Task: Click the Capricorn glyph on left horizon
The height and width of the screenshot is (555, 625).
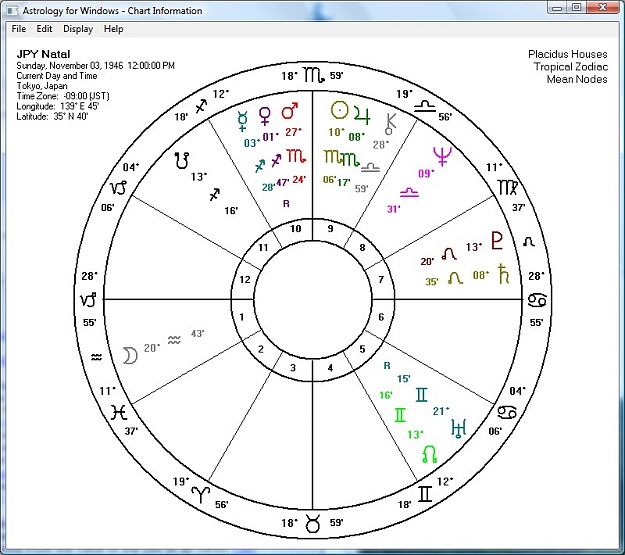Action: pyautogui.click(x=88, y=300)
